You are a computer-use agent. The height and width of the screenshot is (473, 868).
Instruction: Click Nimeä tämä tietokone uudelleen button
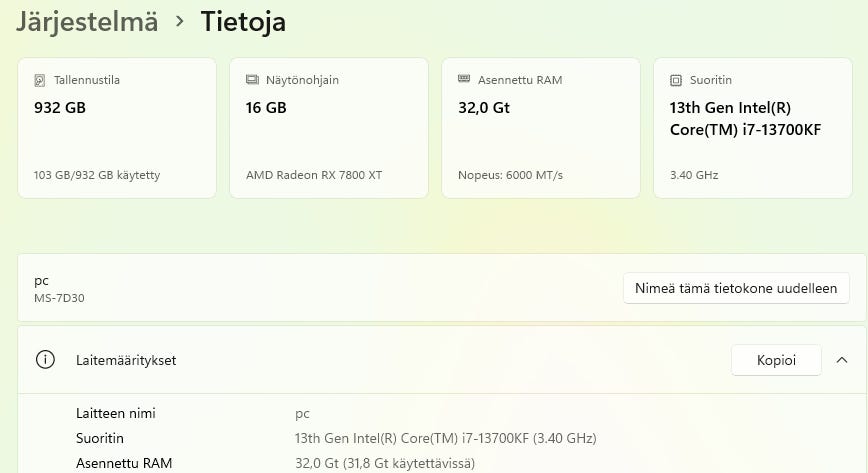(x=735, y=288)
